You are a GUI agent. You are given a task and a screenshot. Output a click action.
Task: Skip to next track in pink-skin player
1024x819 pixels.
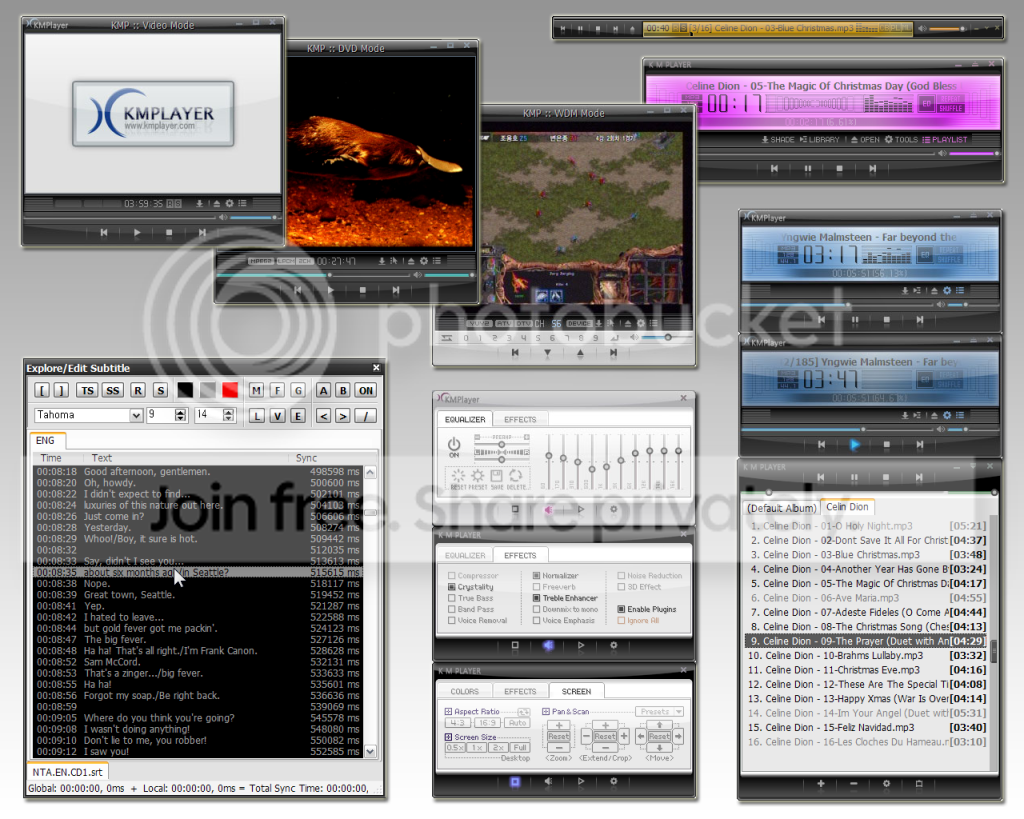(x=872, y=169)
